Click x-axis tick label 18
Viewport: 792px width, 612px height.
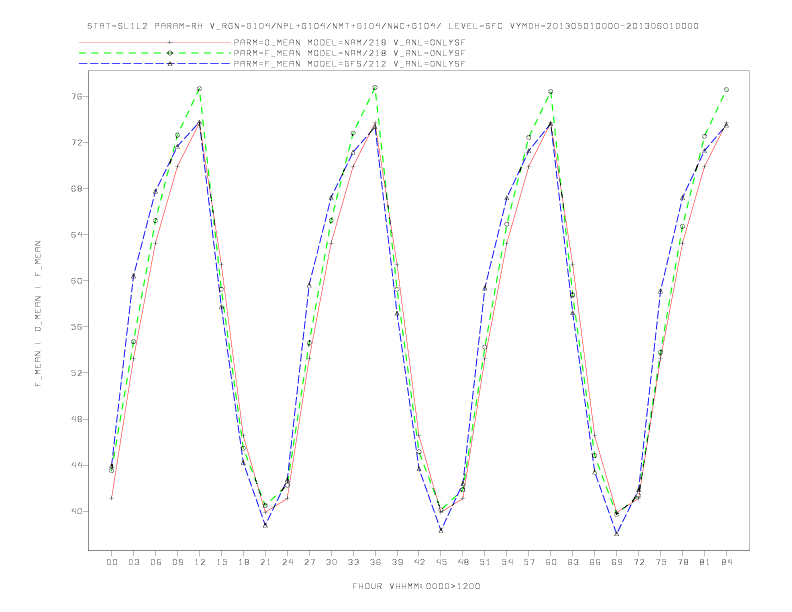[243, 562]
